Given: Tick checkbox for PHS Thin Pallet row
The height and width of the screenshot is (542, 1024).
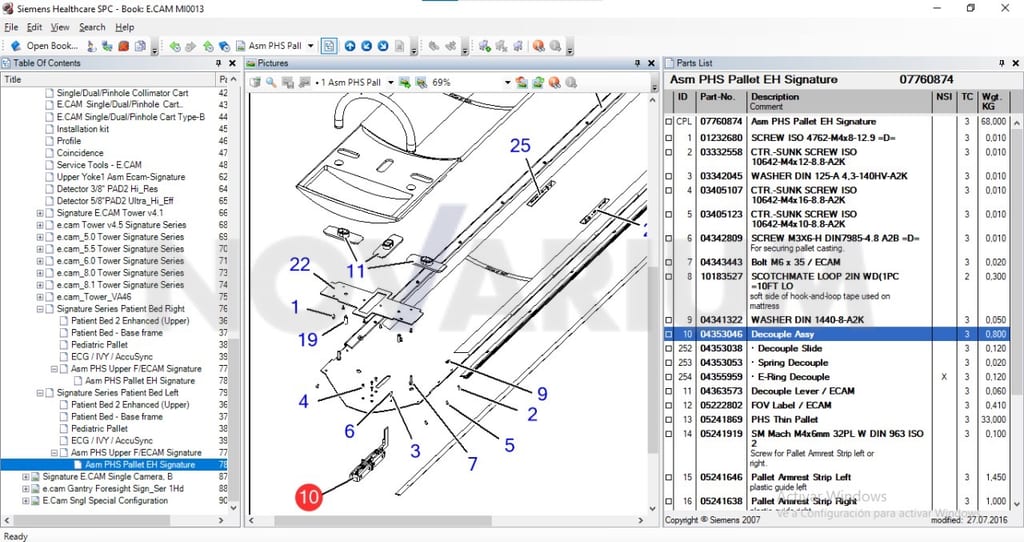Looking at the screenshot, I should [668, 419].
